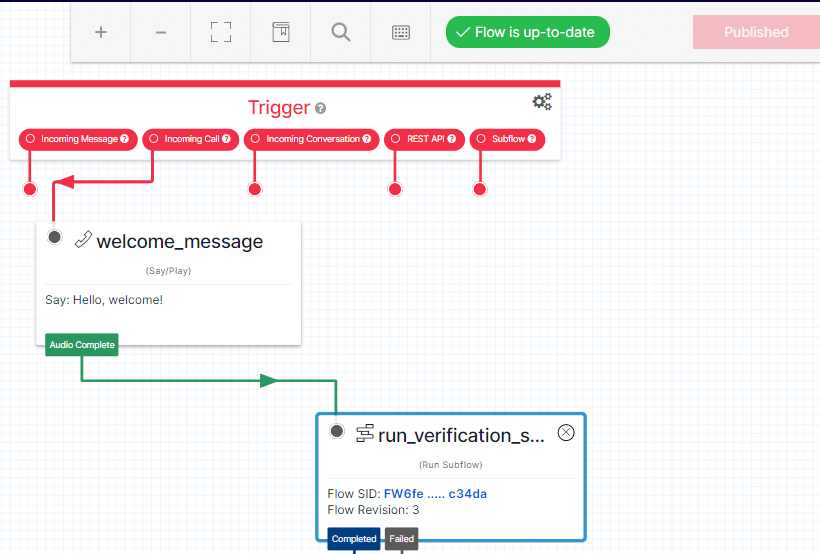Click red connector dot under REST API
This screenshot has height=554, width=820.
coord(395,189)
